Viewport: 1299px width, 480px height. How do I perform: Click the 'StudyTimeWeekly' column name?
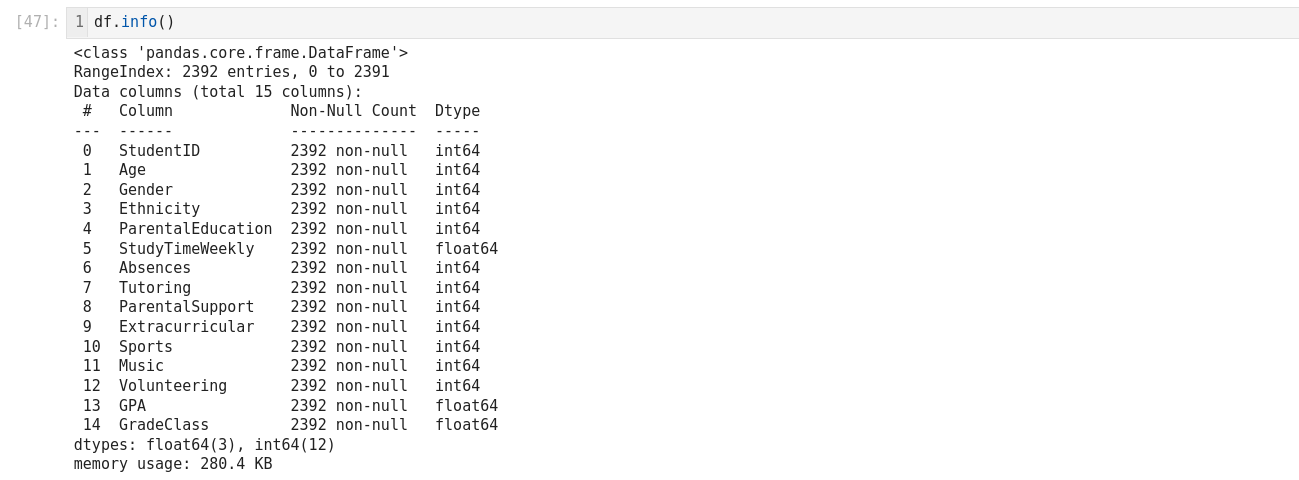[x=186, y=249]
